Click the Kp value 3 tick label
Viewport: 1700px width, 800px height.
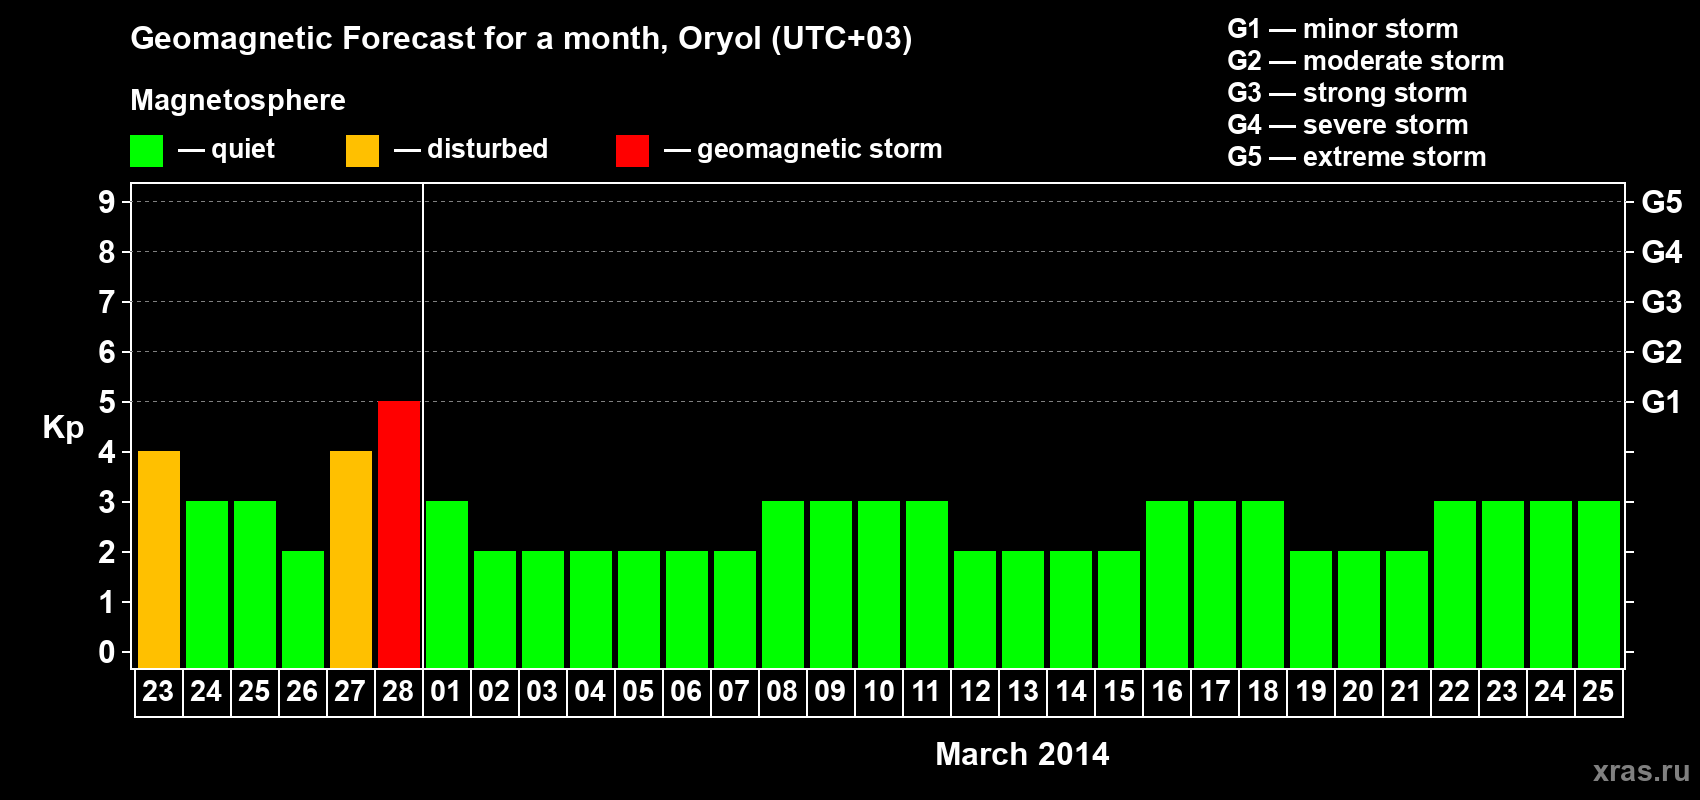click(x=107, y=502)
